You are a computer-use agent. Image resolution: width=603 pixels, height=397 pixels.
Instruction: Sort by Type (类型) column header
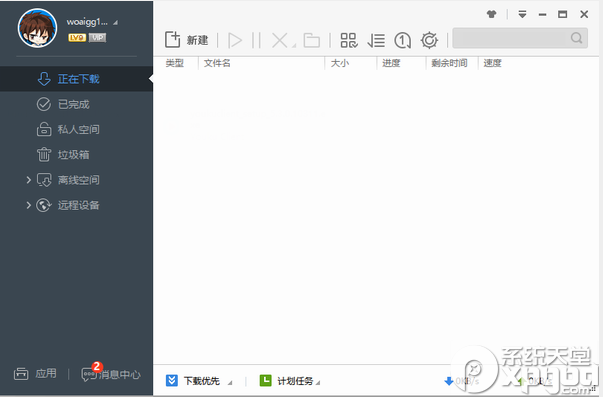tap(175, 63)
